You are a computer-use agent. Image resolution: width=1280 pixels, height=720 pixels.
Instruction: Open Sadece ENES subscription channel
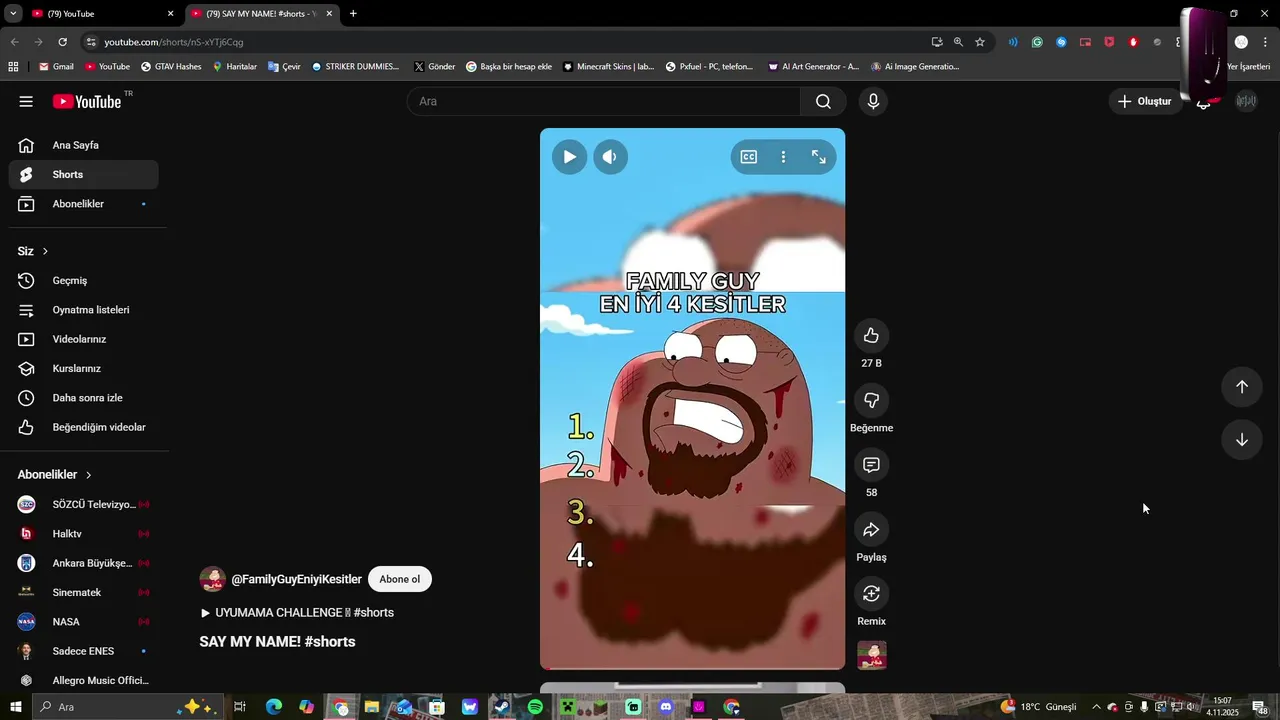click(x=84, y=651)
